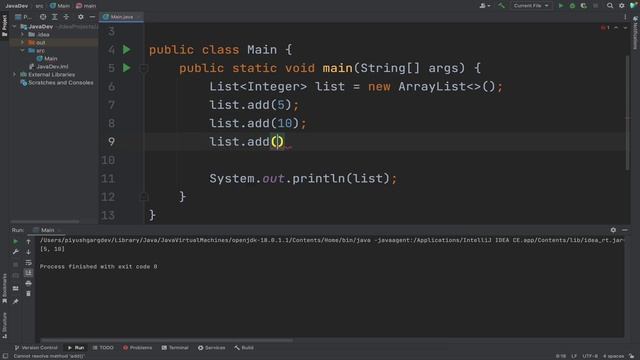The image size is (640, 360).
Task: Open the Current File run configuration dropdown
Action: pos(531,6)
